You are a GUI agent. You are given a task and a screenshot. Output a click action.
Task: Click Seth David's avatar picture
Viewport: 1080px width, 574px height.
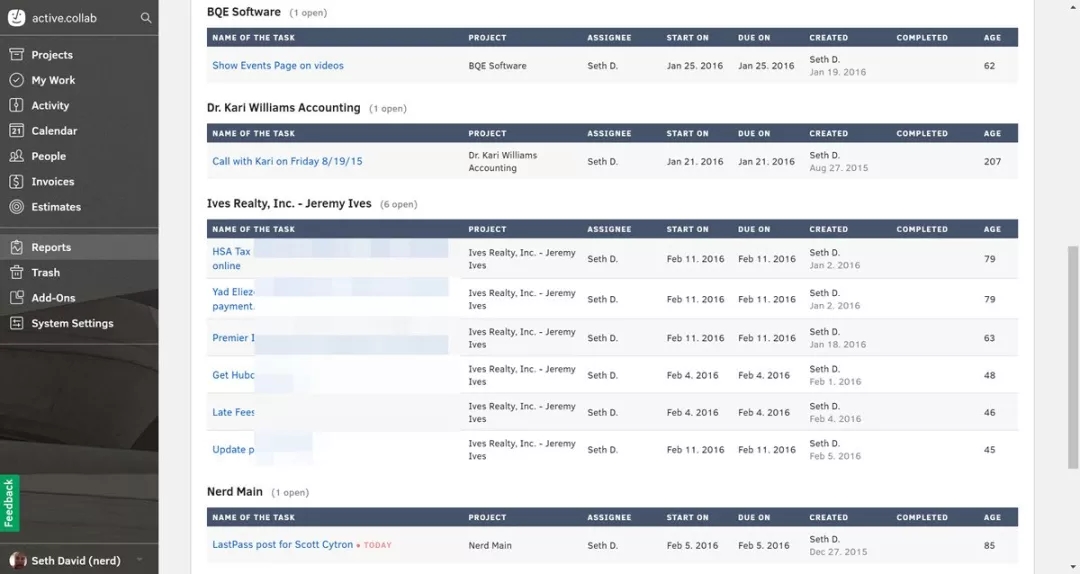[18, 560]
